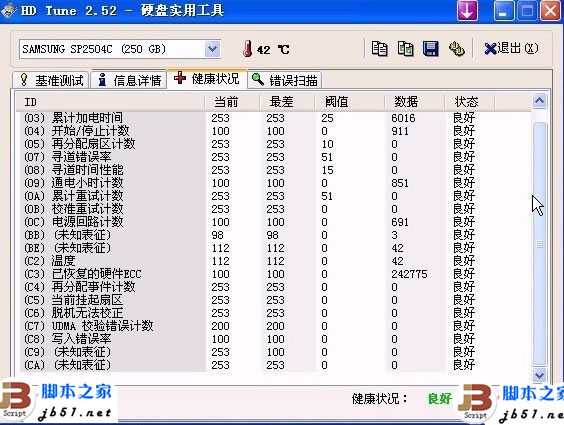Click the scrollbar down arrow

click(x=539, y=375)
